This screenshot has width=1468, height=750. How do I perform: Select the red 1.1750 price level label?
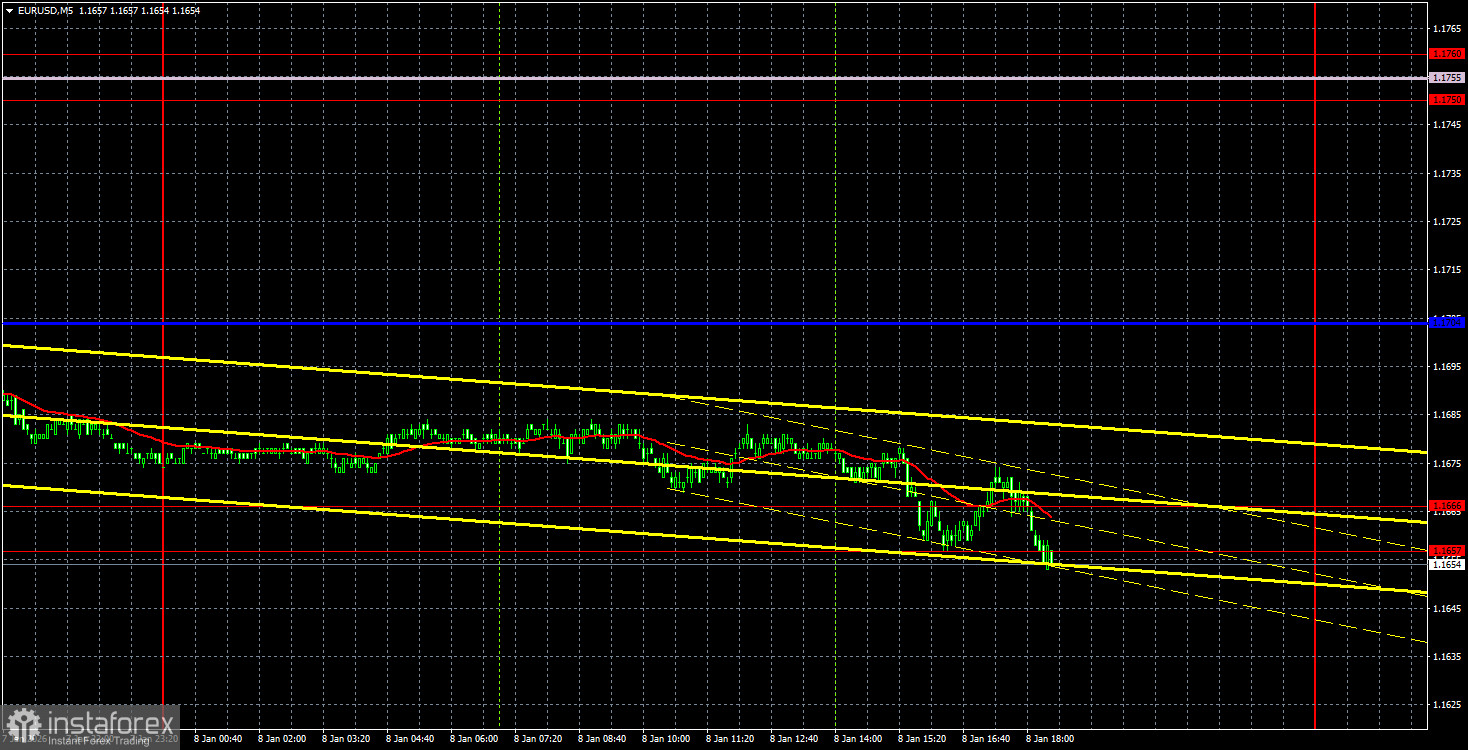(1447, 100)
